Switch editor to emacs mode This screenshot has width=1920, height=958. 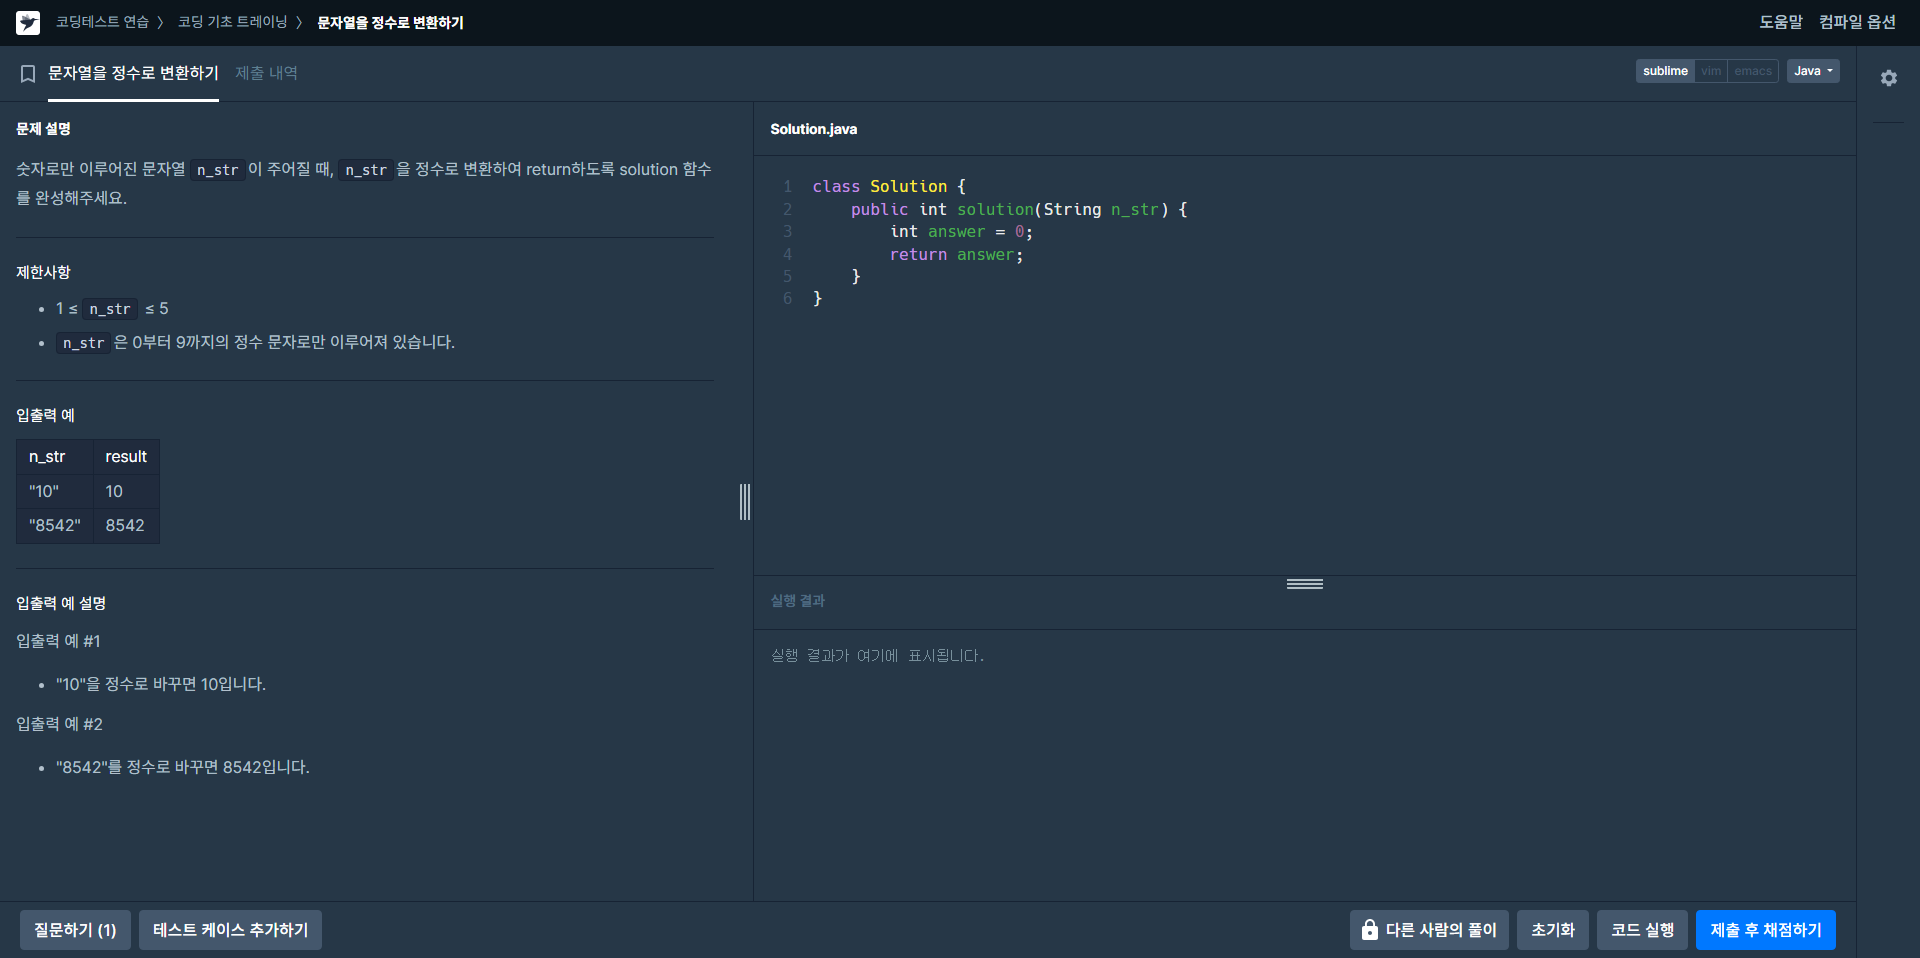pos(1753,71)
